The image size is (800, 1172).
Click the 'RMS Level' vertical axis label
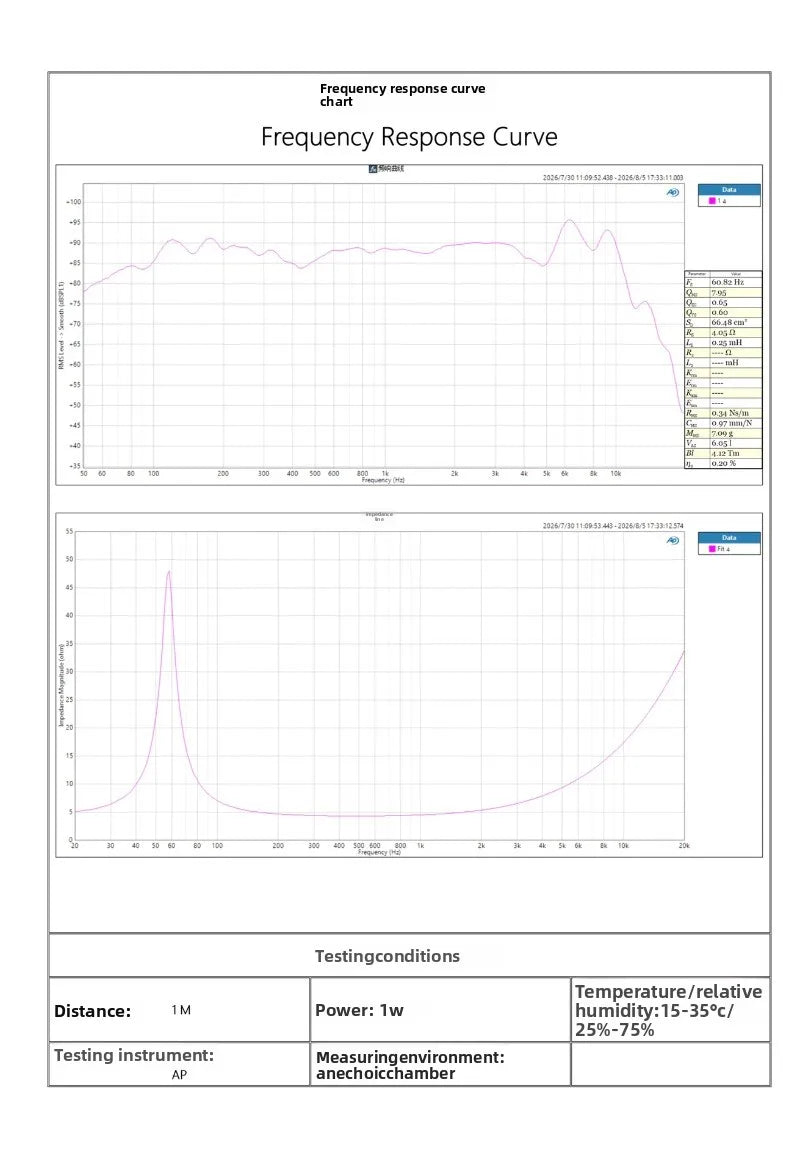pyautogui.click(x=61, y=326)
